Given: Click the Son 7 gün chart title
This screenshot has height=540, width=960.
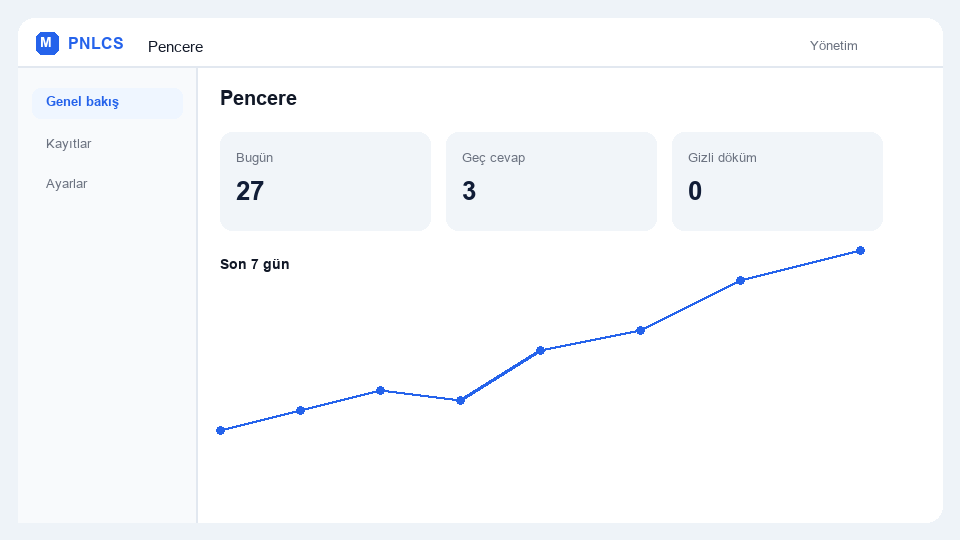Looking at the screenshot, I should pyautogui.click(x=255, y=264).
